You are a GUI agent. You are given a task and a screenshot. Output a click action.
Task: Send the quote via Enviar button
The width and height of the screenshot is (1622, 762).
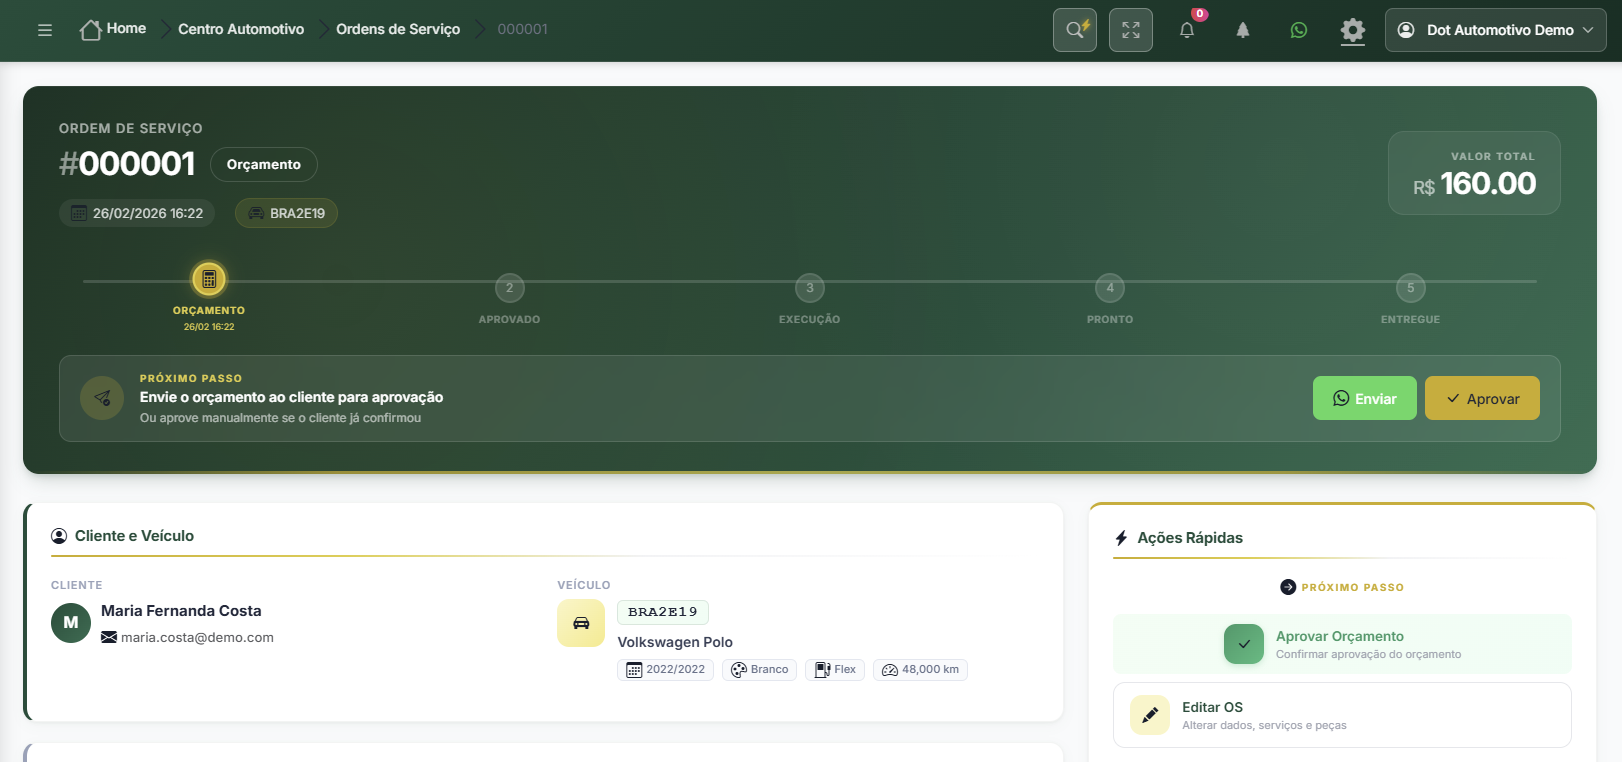(1364, 398)
